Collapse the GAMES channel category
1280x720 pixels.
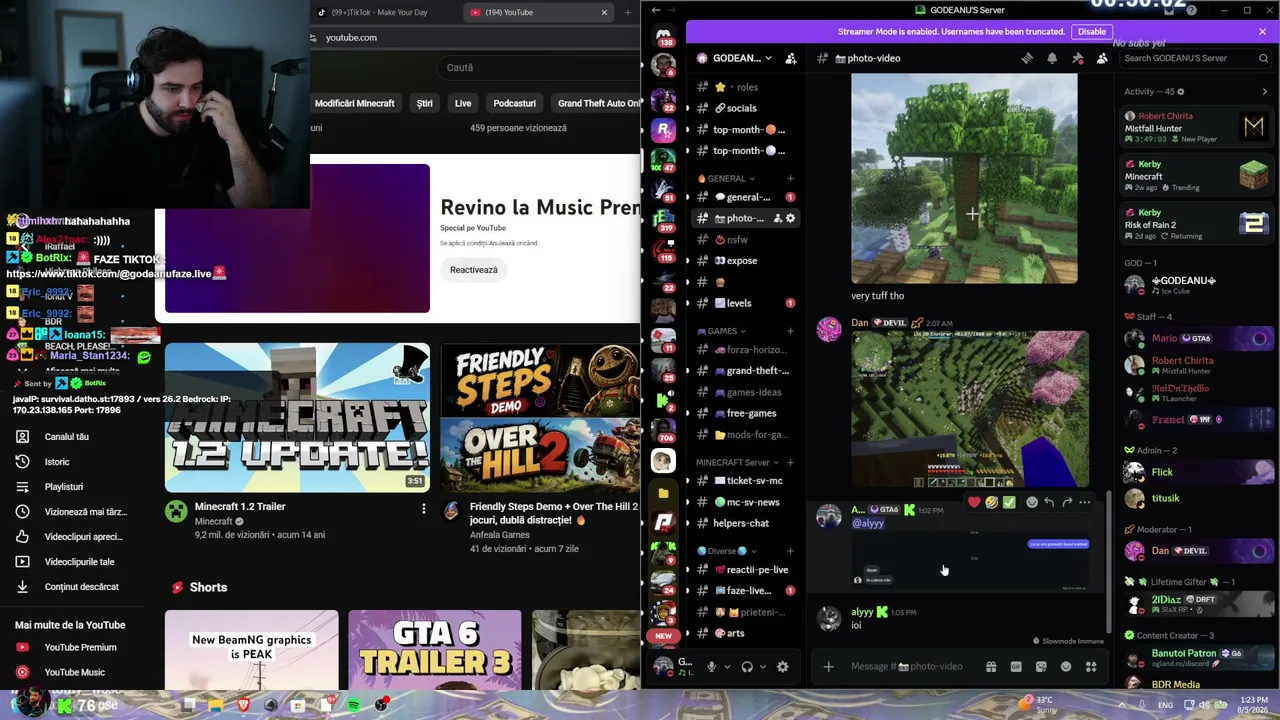point(721,331)
